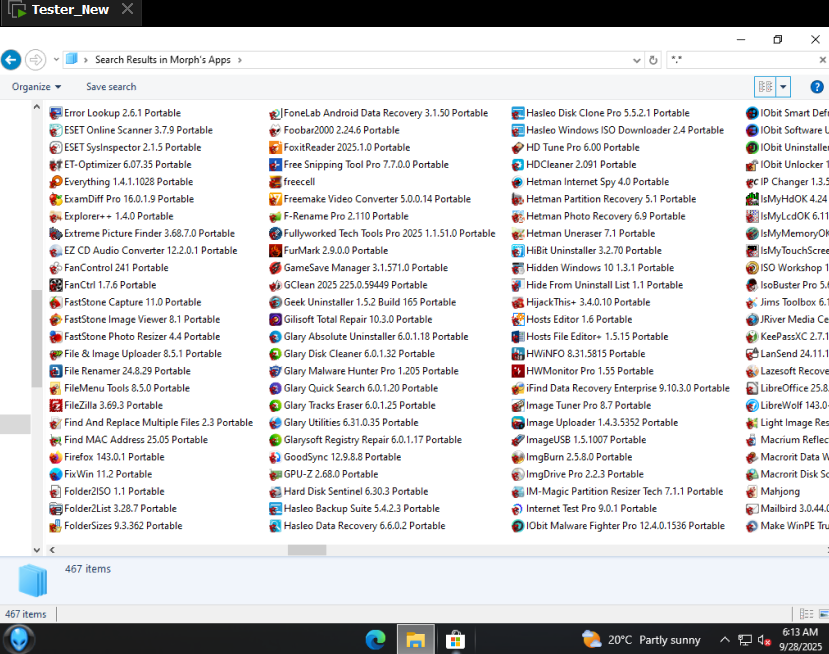Screen dimensions: 829x654
Task: Click the LibreOffice icon in the last column
Action: pos(752,389)
